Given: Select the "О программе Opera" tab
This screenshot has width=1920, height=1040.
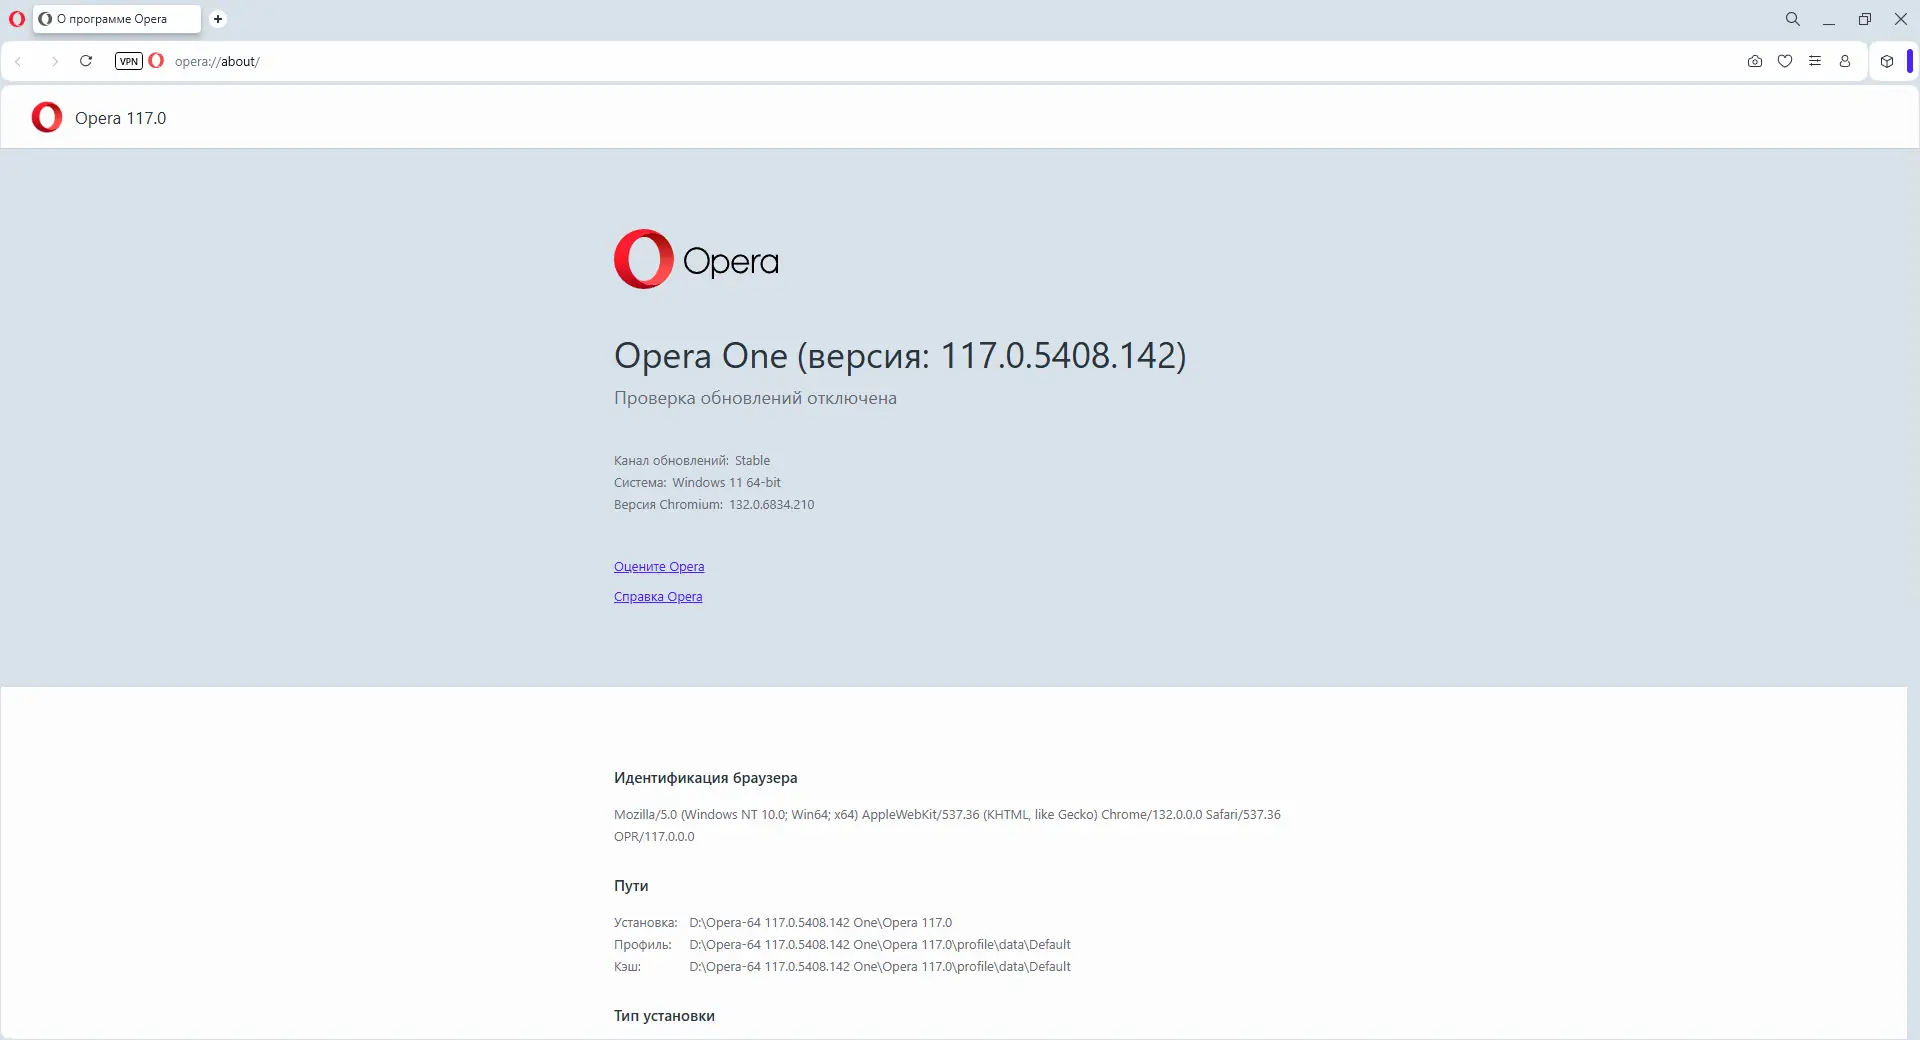Looking at the screenshot, I should tap(117, 19).
